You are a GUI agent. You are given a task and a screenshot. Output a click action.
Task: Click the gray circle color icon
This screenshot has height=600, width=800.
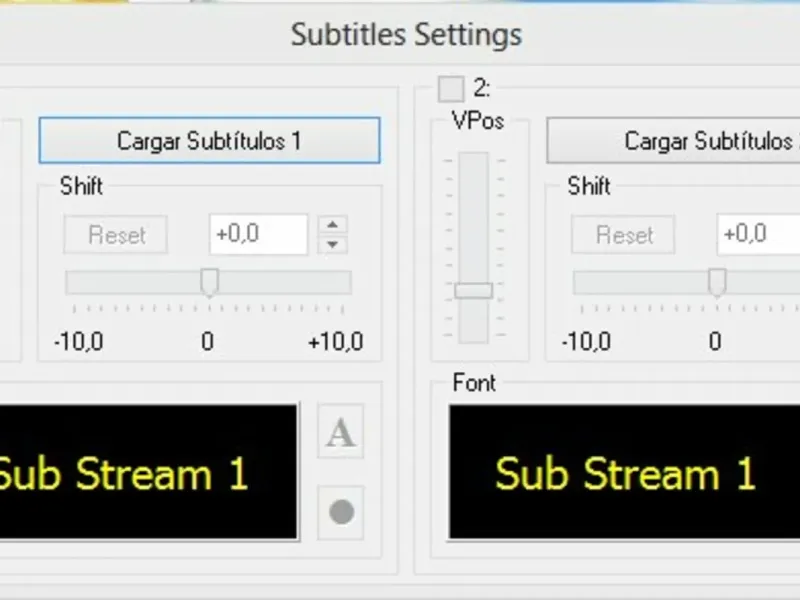tap(341, 512)
